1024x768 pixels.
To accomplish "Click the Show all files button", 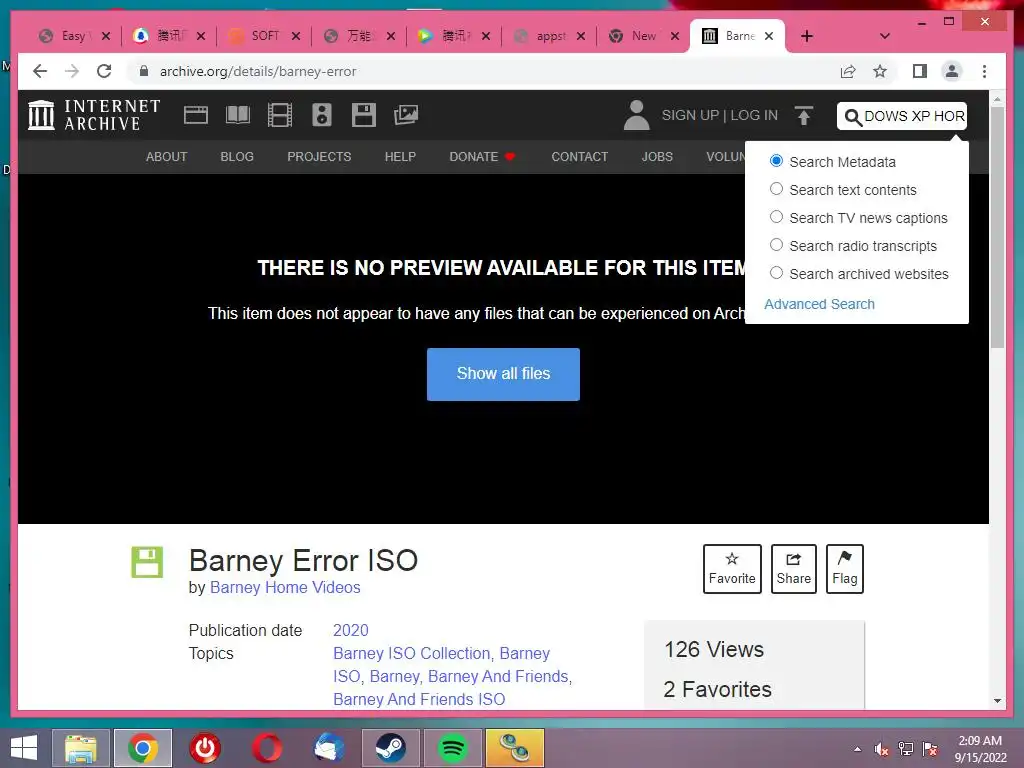I will 503,374.
